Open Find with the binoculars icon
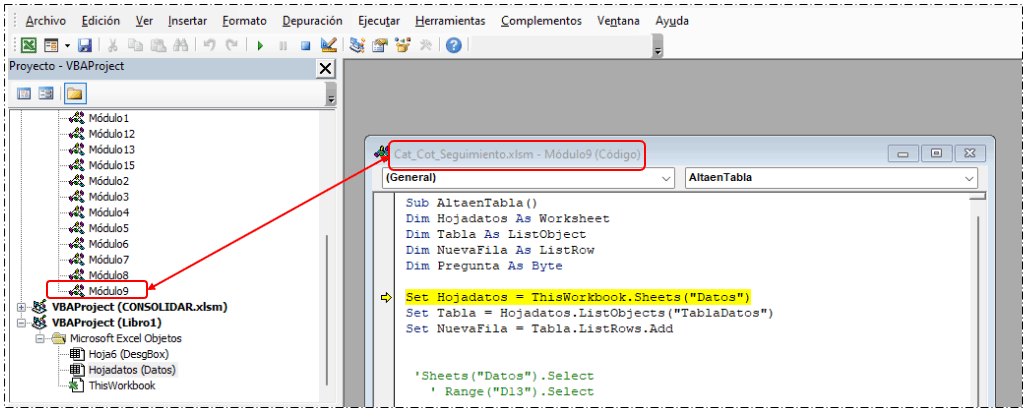 [180, 45]
